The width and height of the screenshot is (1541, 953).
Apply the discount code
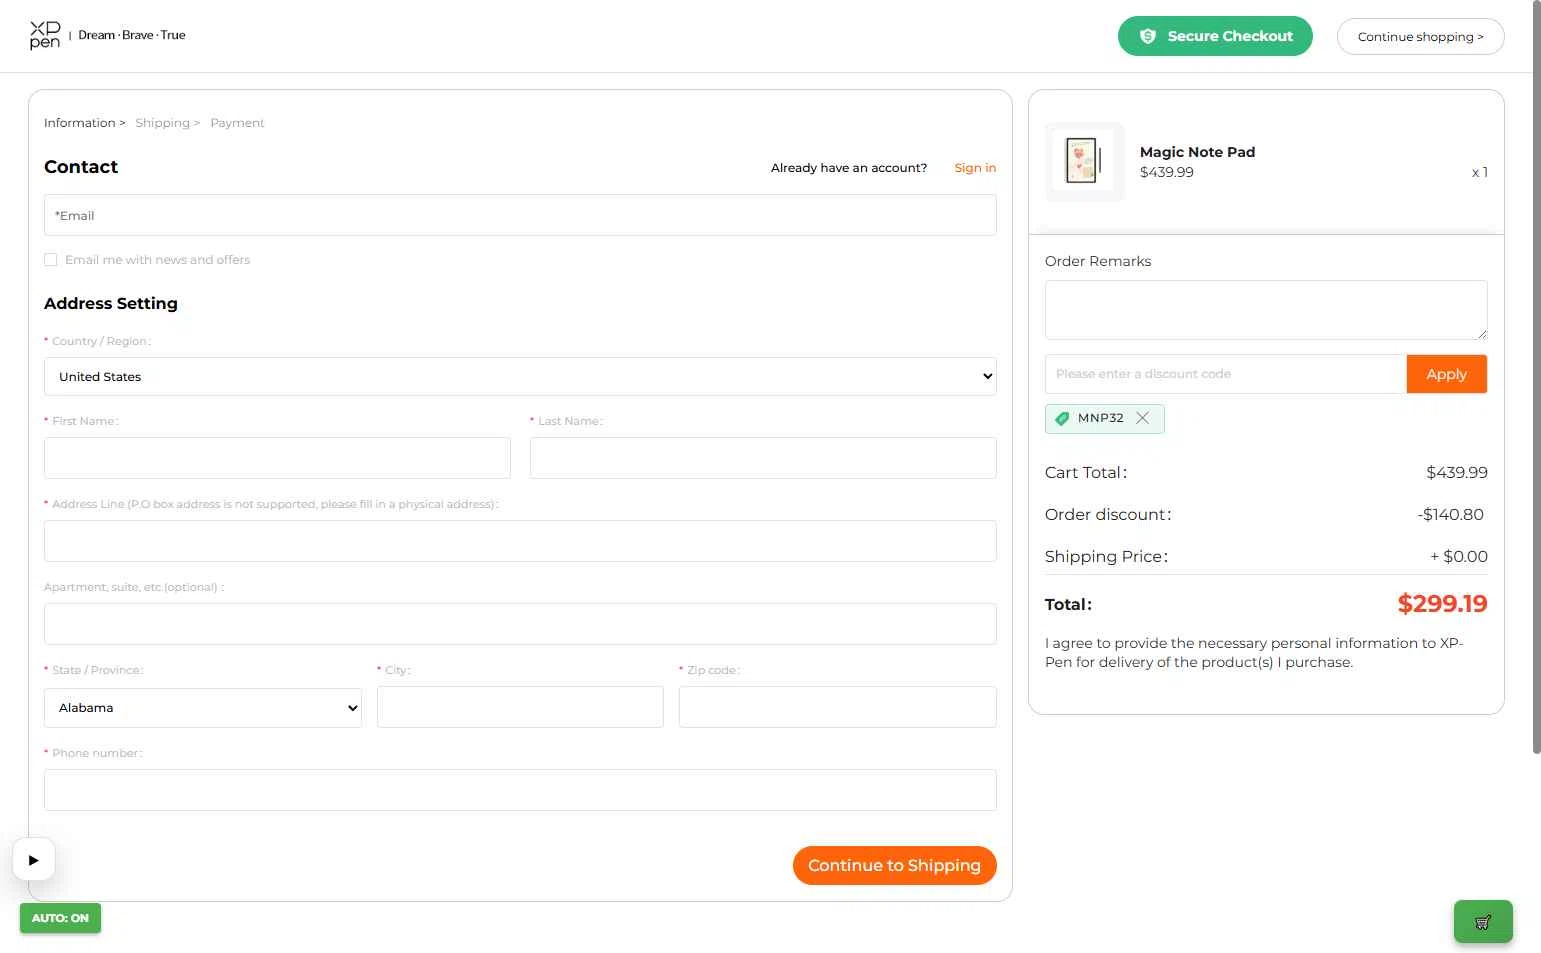click(x=1446, y=374)
